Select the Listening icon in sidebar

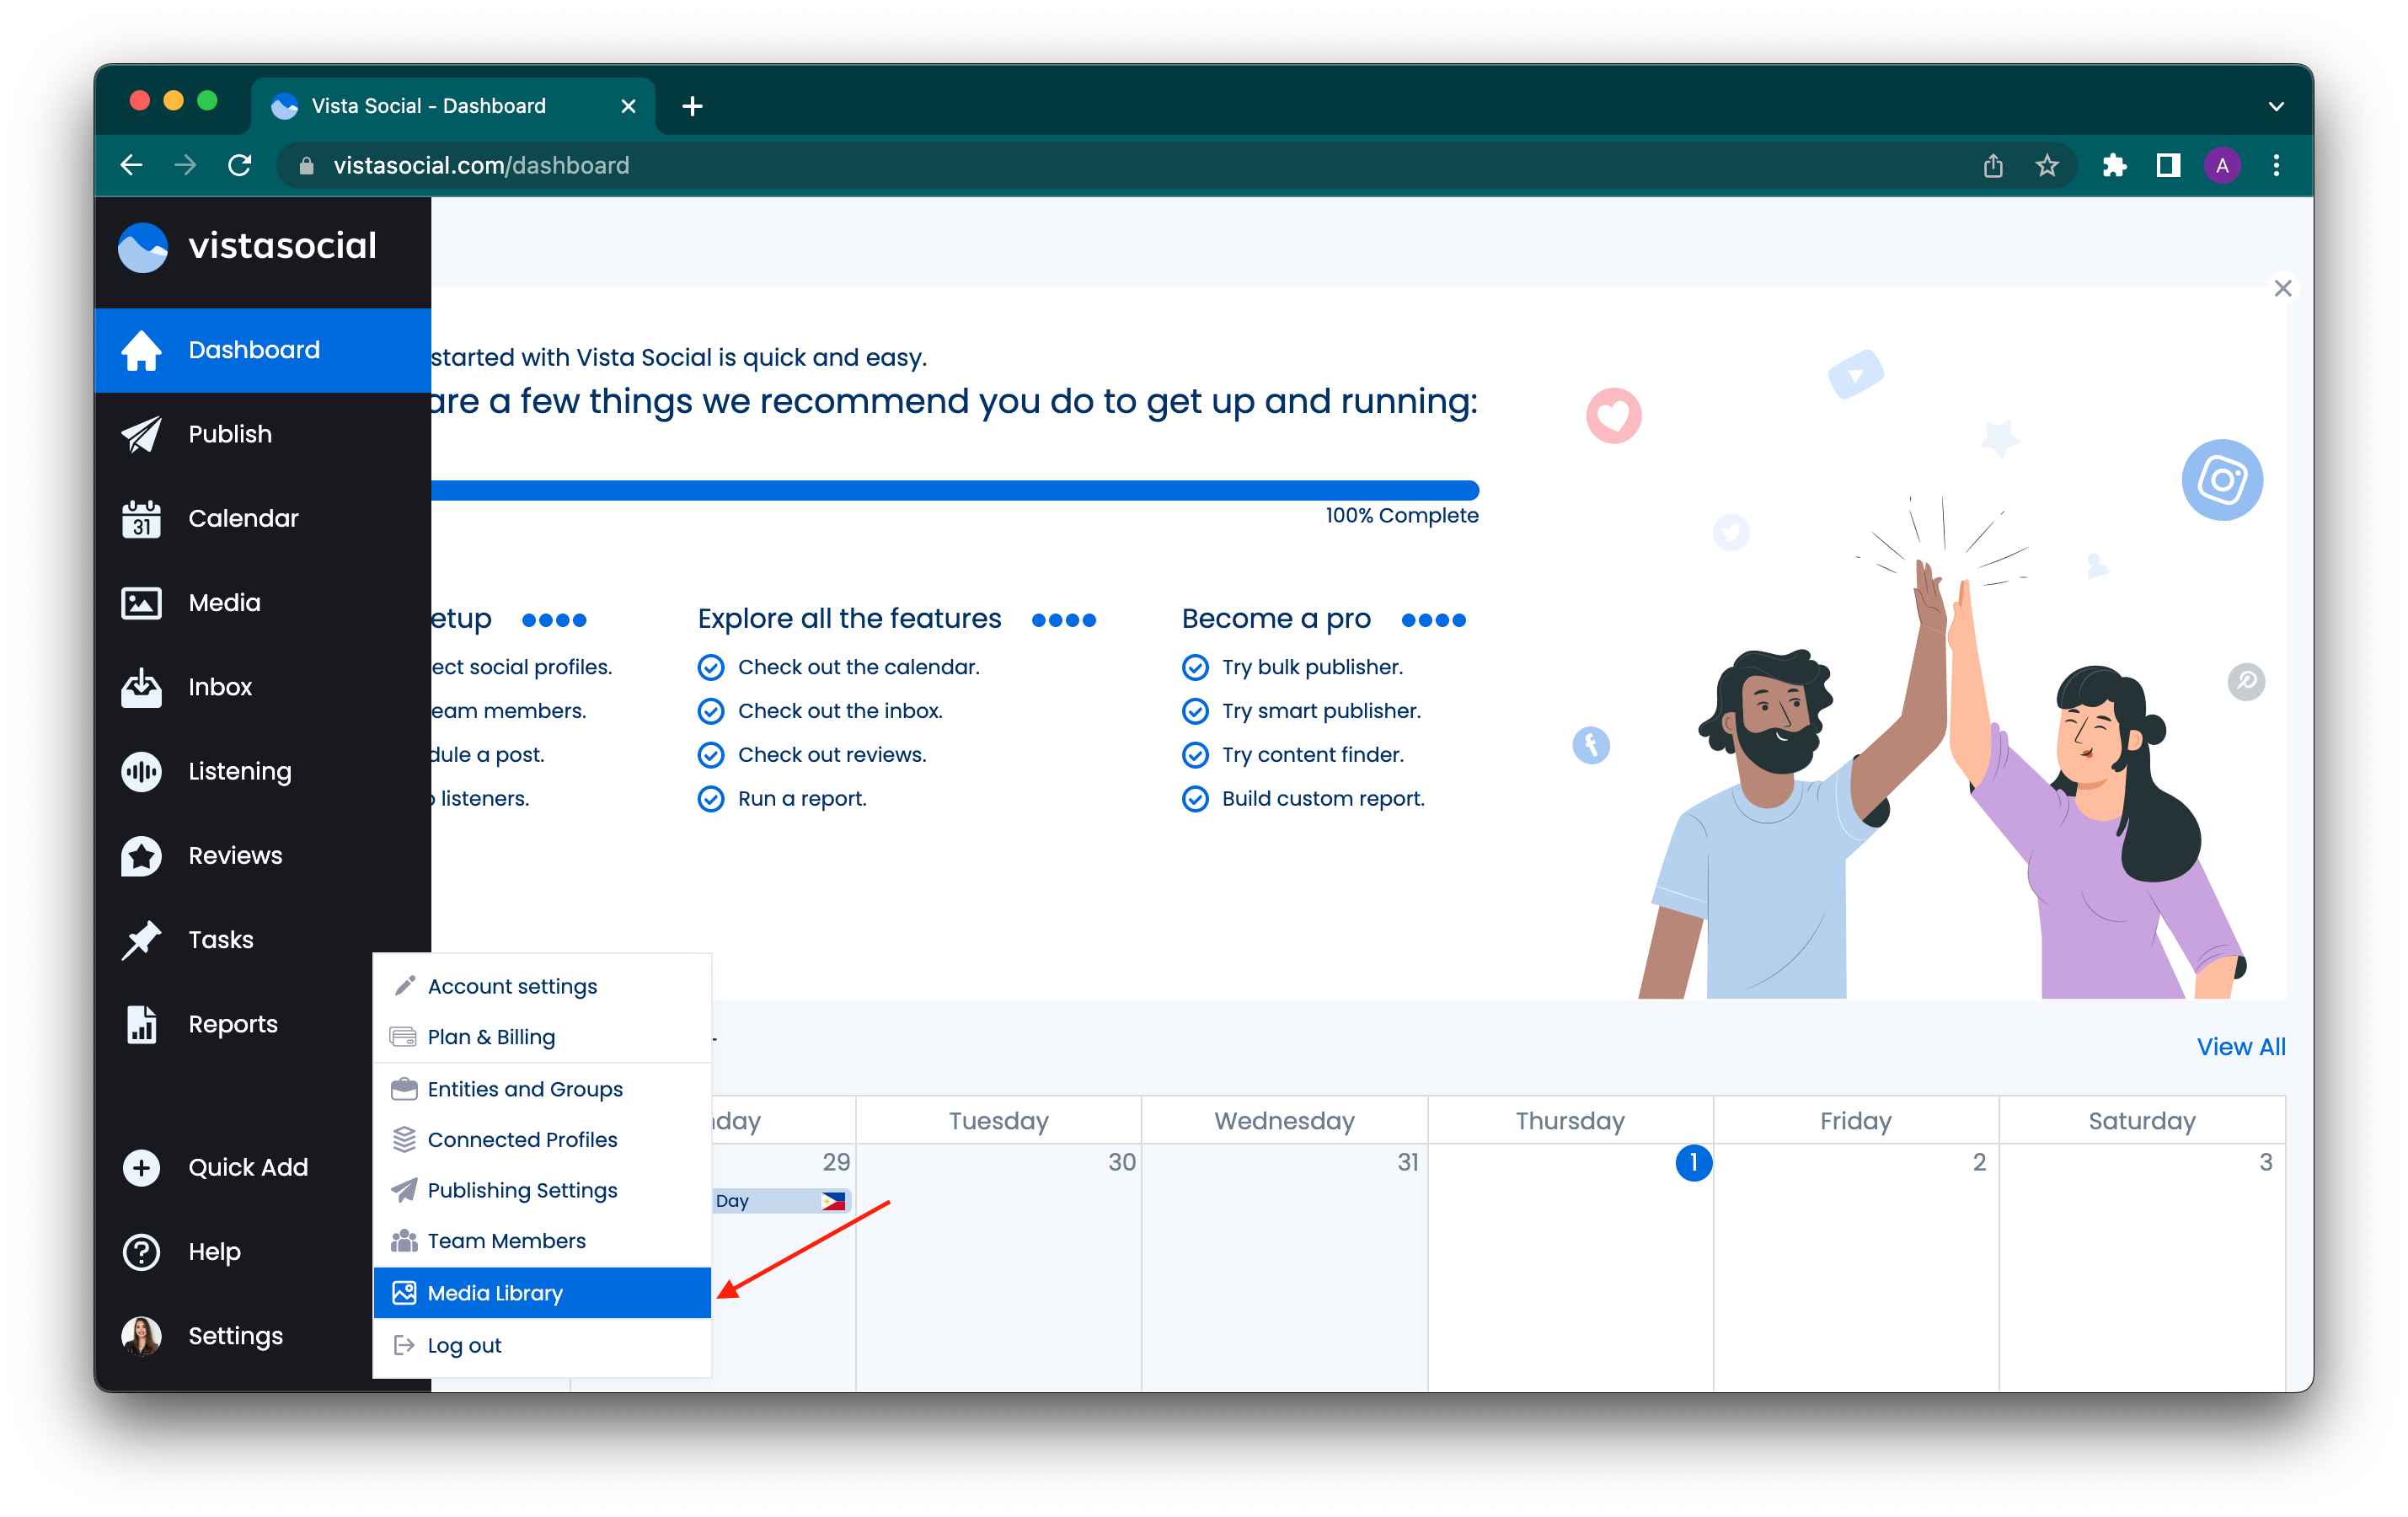click(140, 771)
